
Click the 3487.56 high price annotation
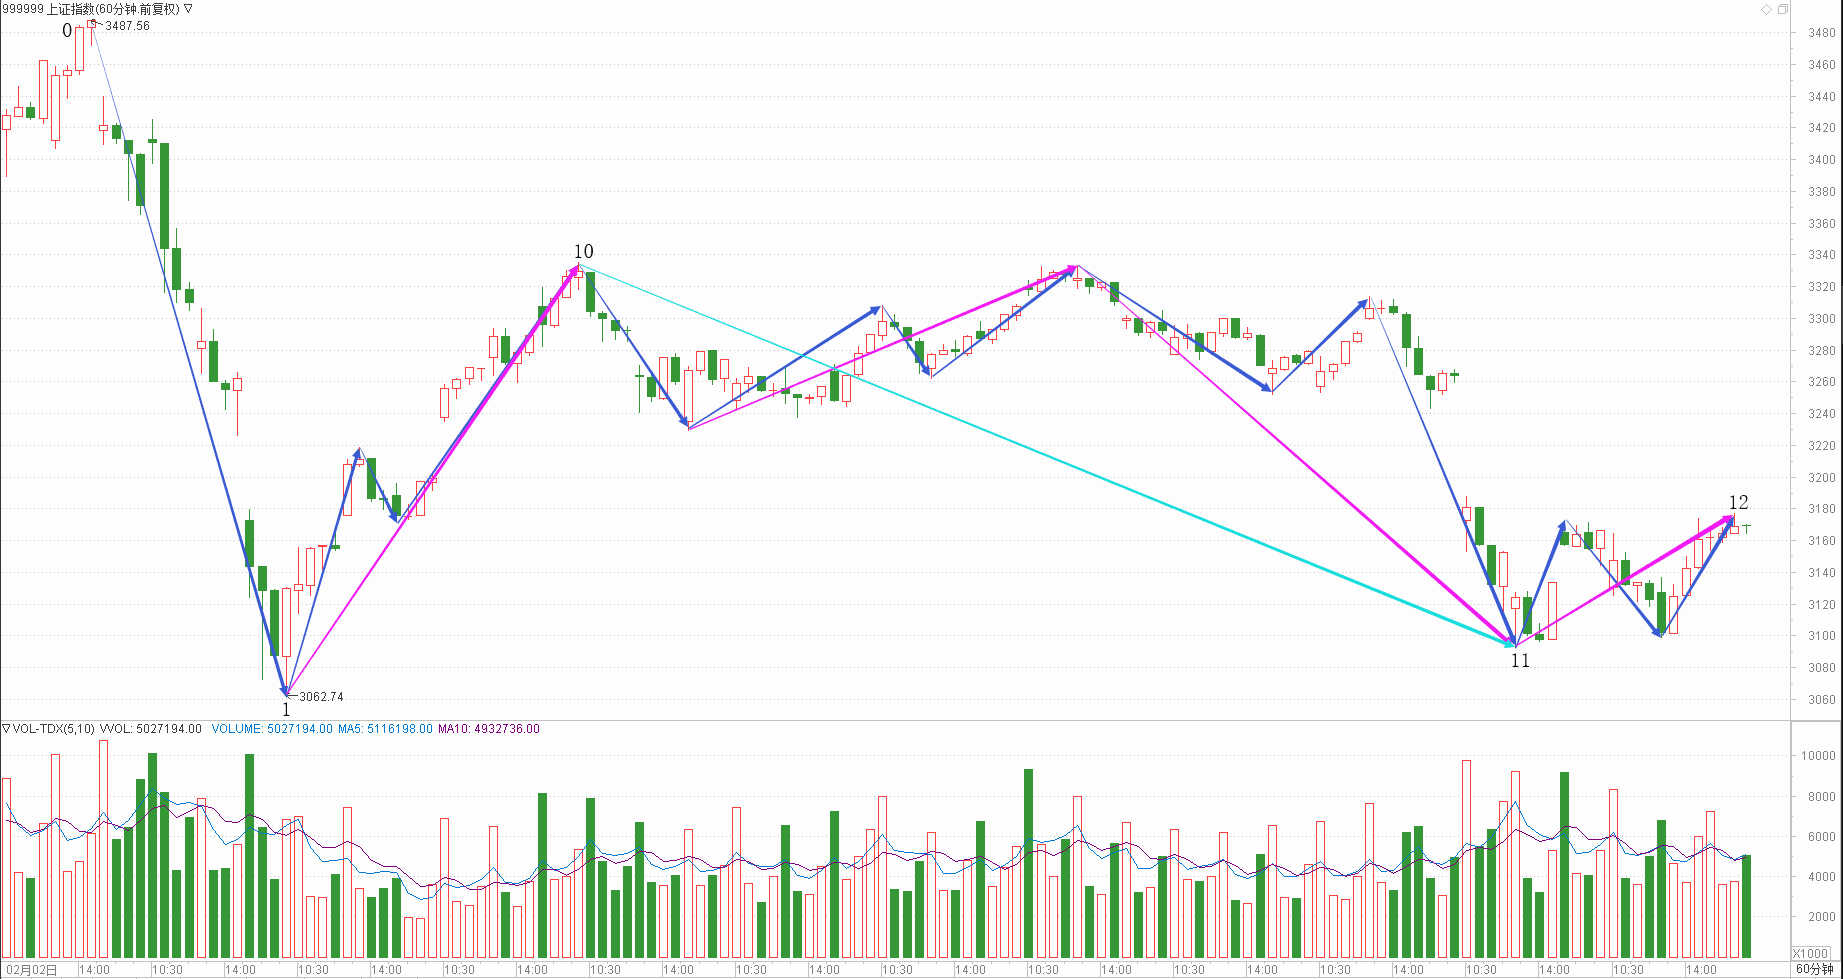pyautogui.click(x=127, y=26)
